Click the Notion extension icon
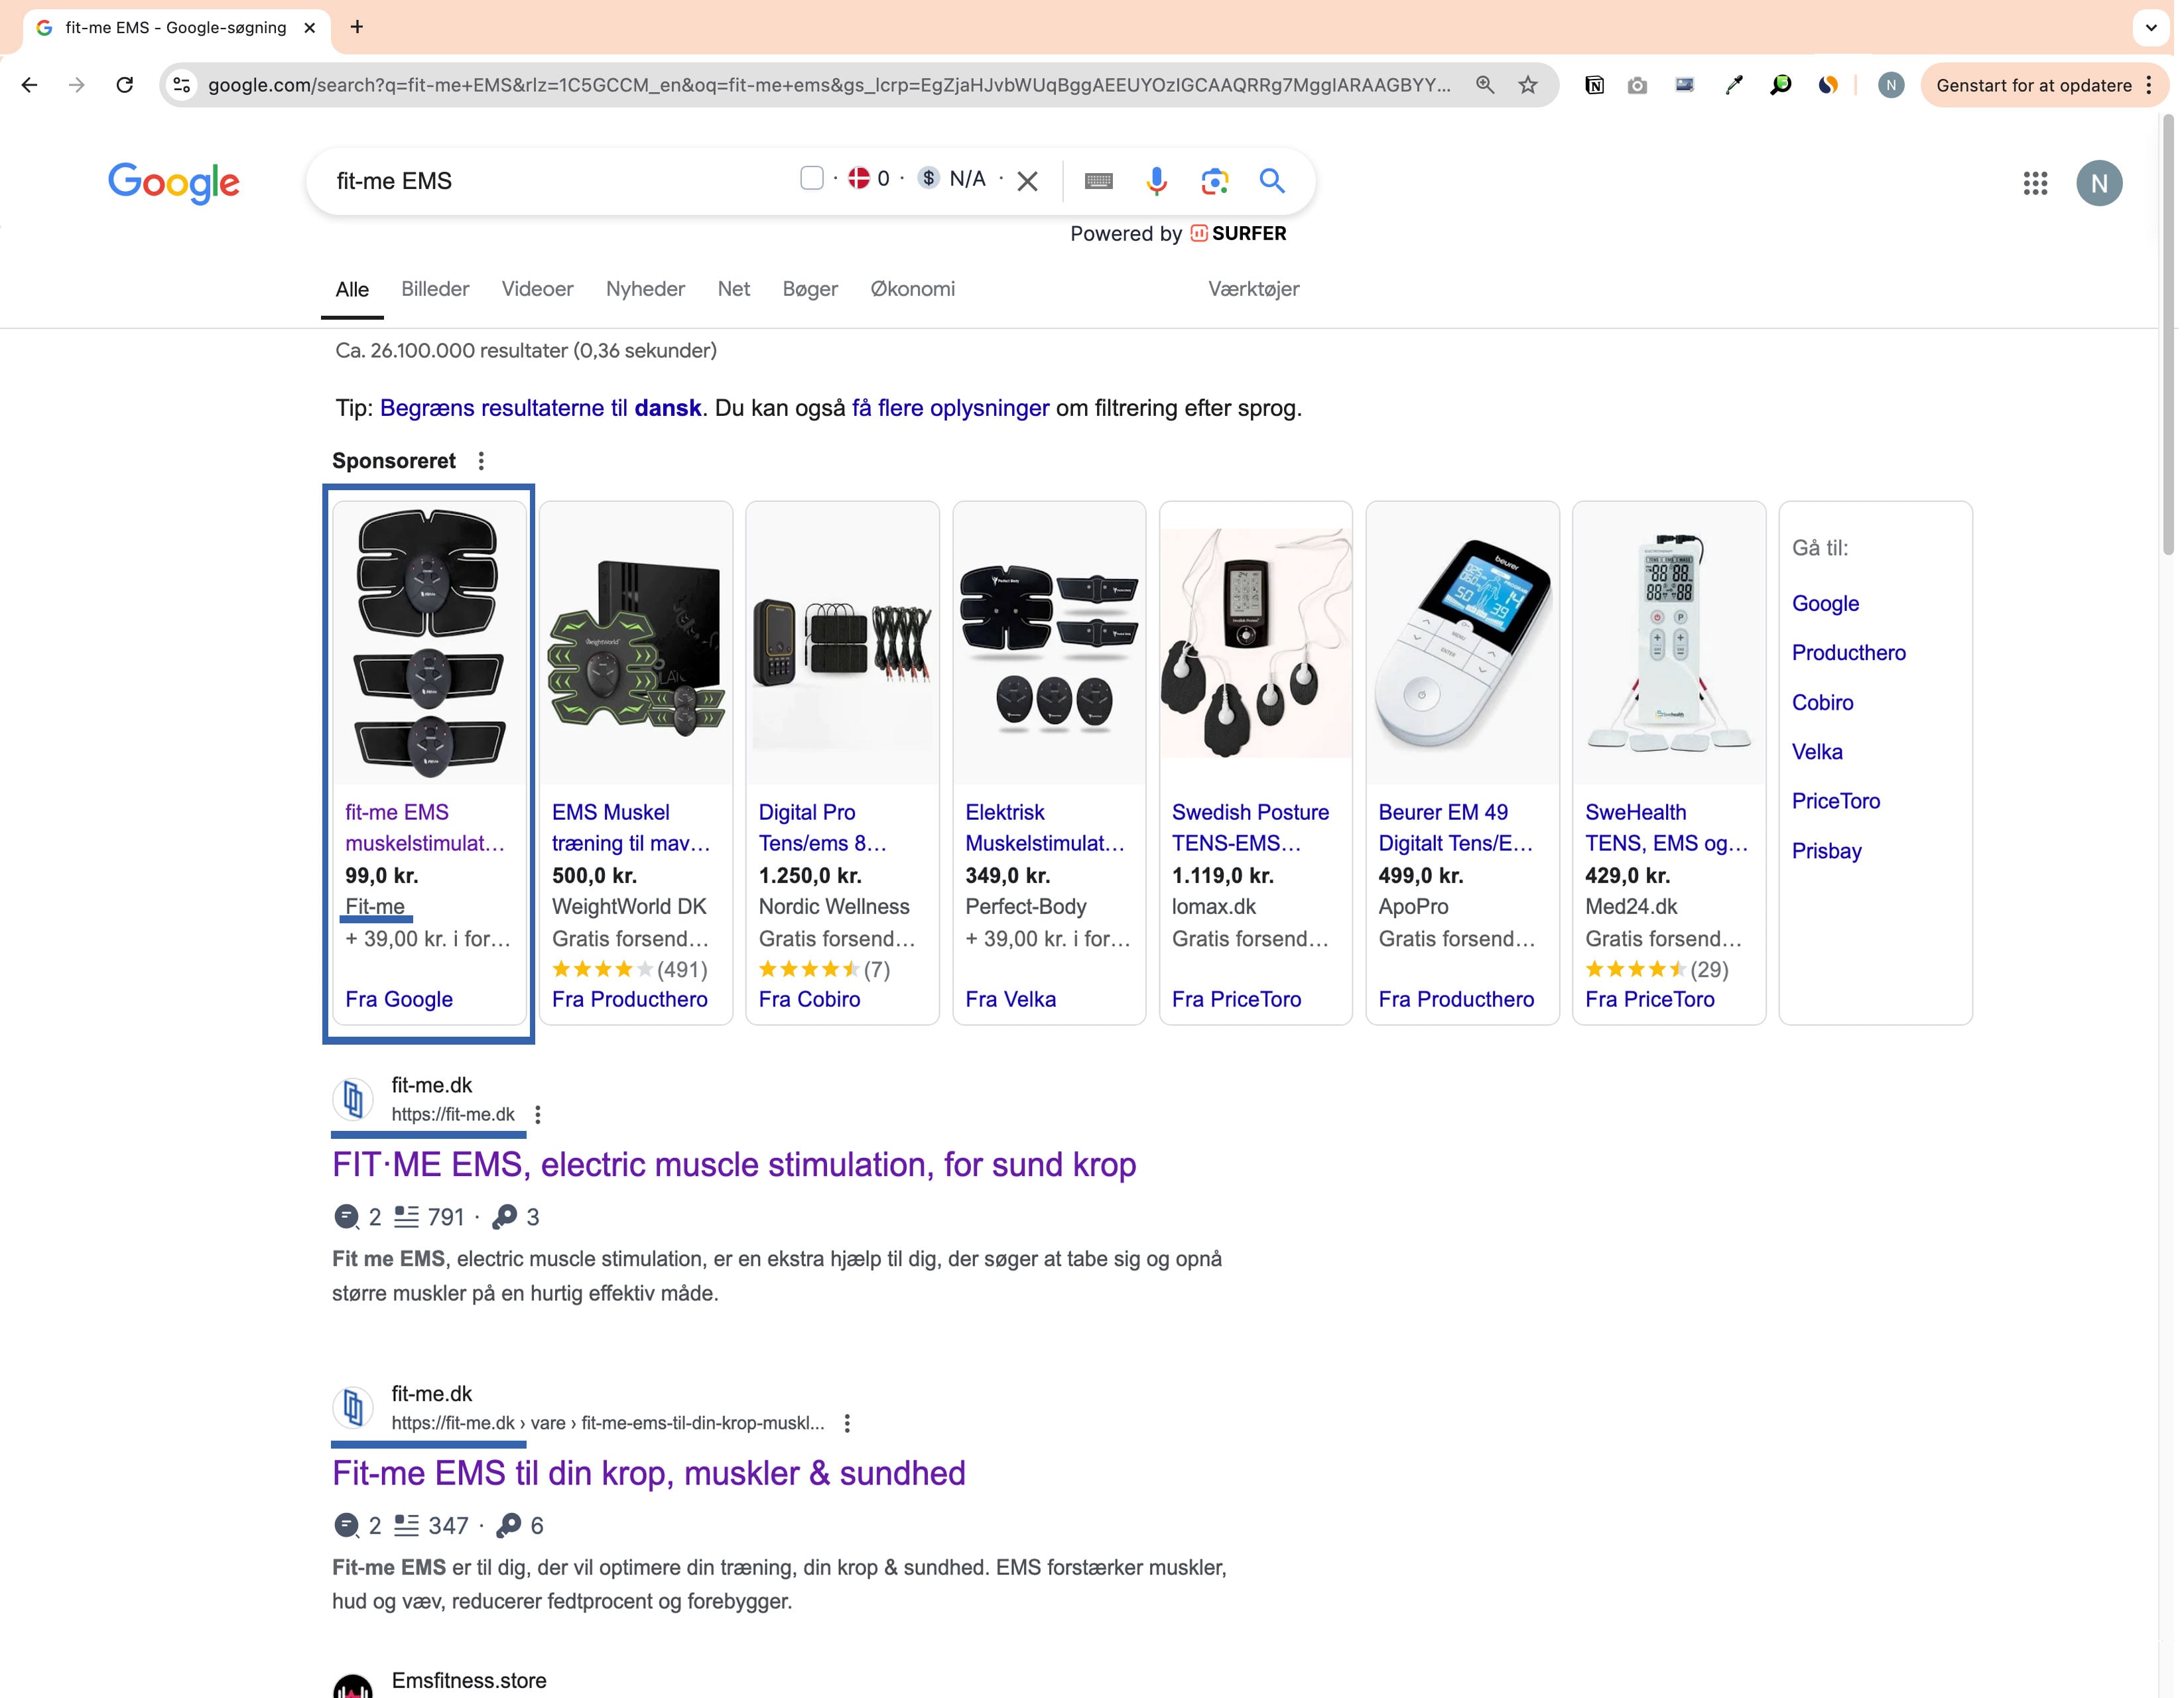2184x1698 pixels. pyautogui.click(x=1594, y=85)
